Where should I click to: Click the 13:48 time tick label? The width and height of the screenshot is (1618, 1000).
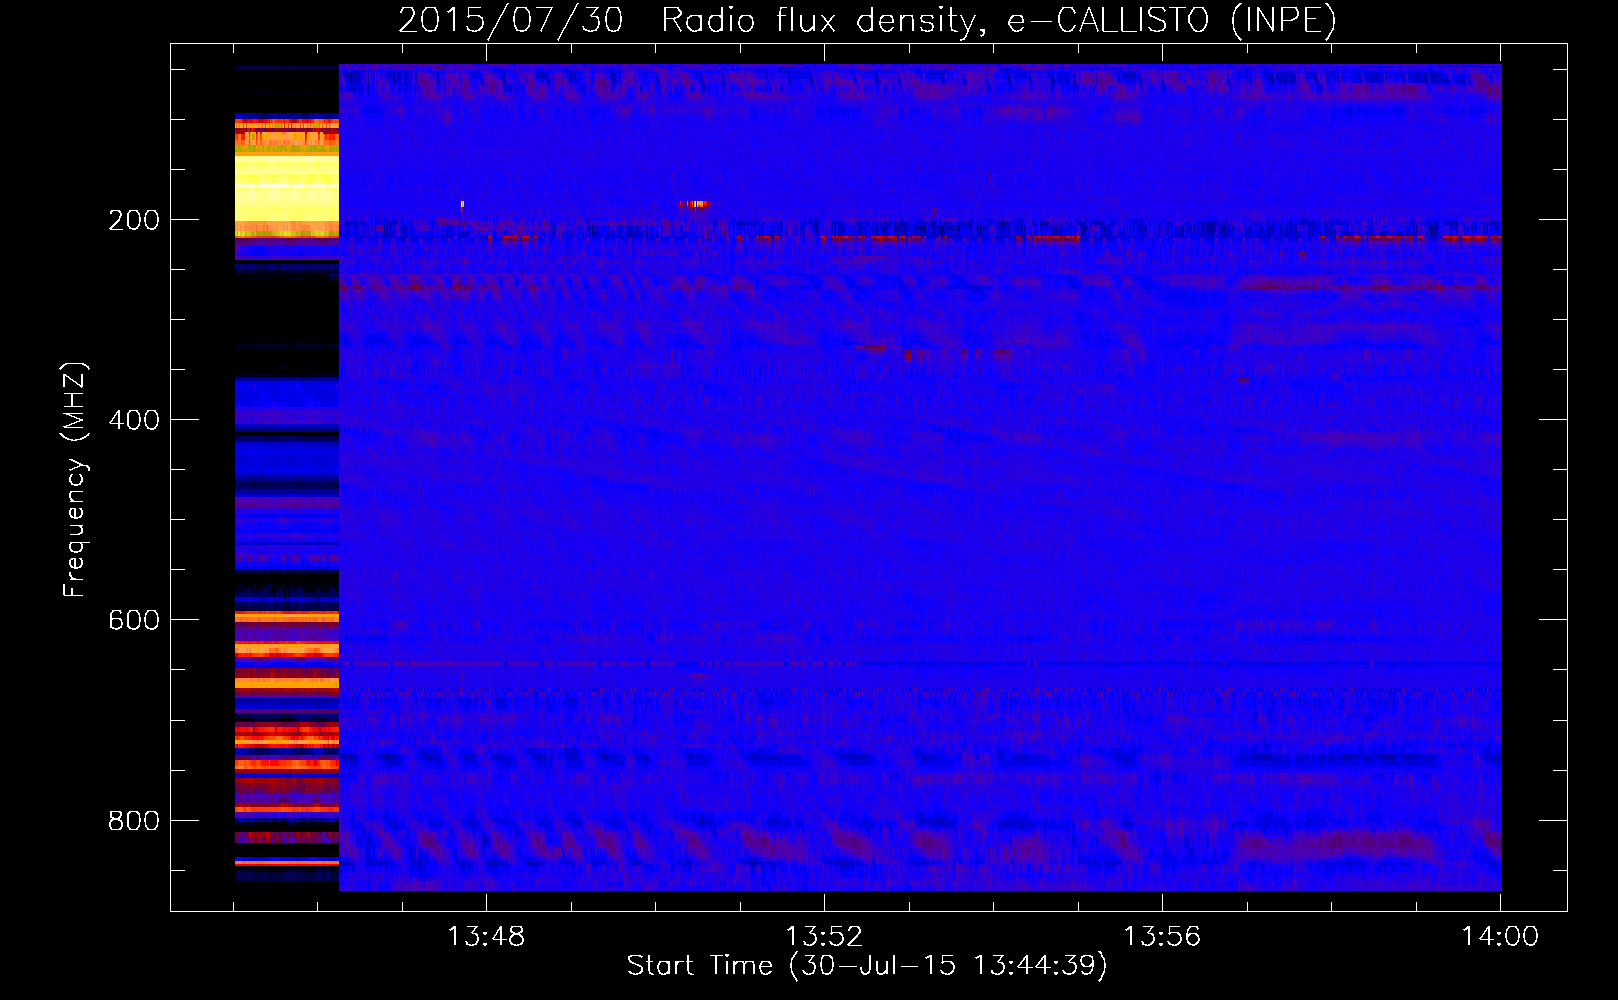pos(486,937)
